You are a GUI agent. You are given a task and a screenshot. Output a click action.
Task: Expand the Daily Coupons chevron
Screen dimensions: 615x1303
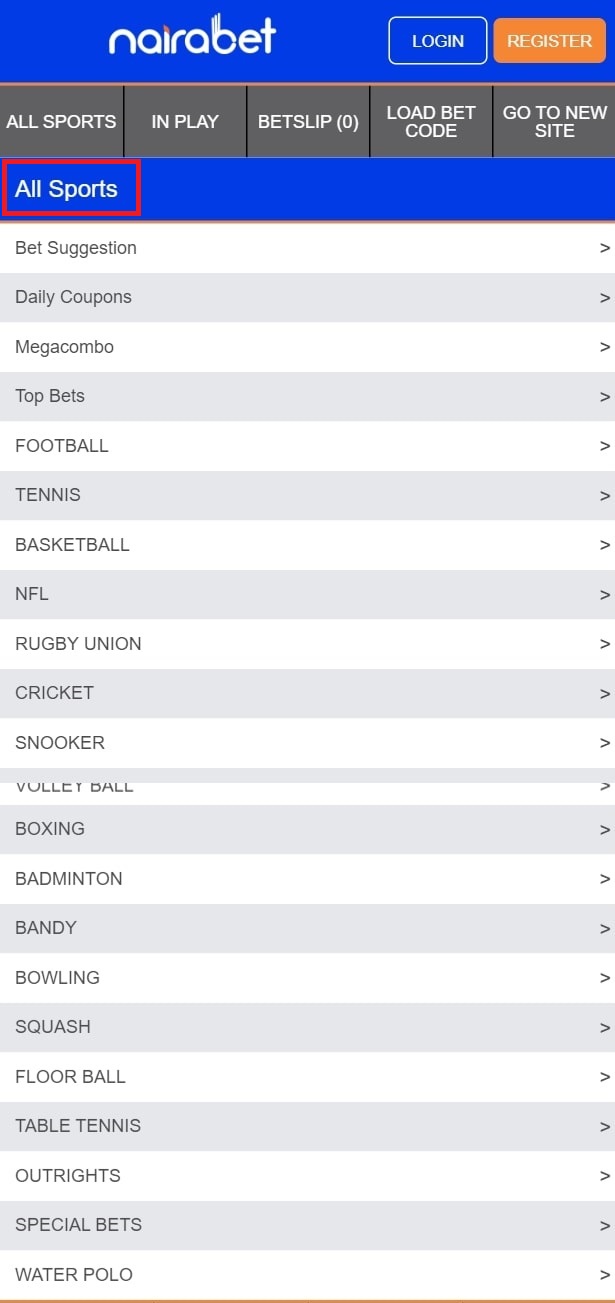click(x=604, y=298)
